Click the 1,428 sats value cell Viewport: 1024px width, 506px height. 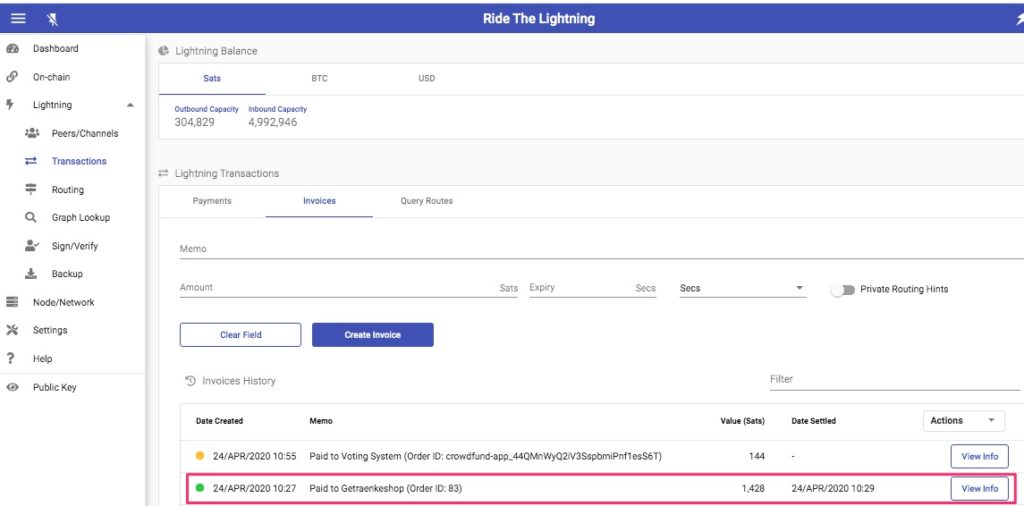point(753,488)
